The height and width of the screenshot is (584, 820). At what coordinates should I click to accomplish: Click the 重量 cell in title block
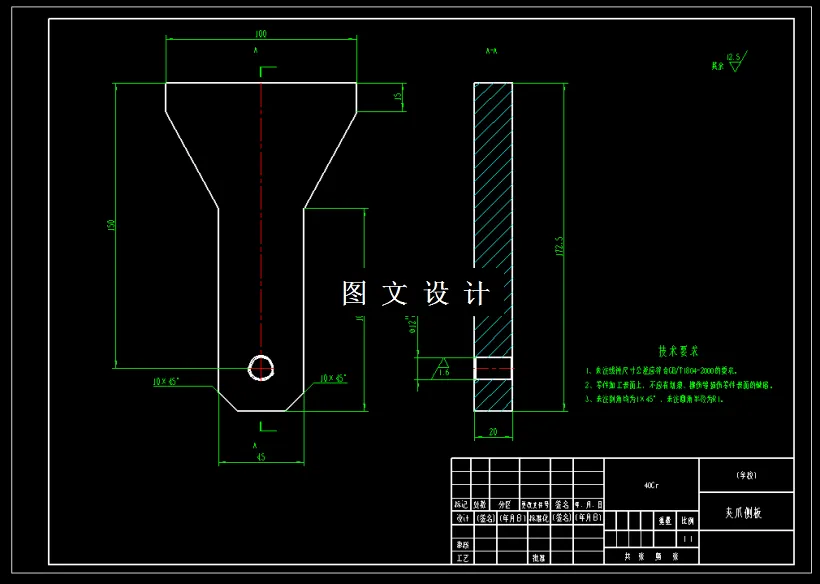[665, 521]
